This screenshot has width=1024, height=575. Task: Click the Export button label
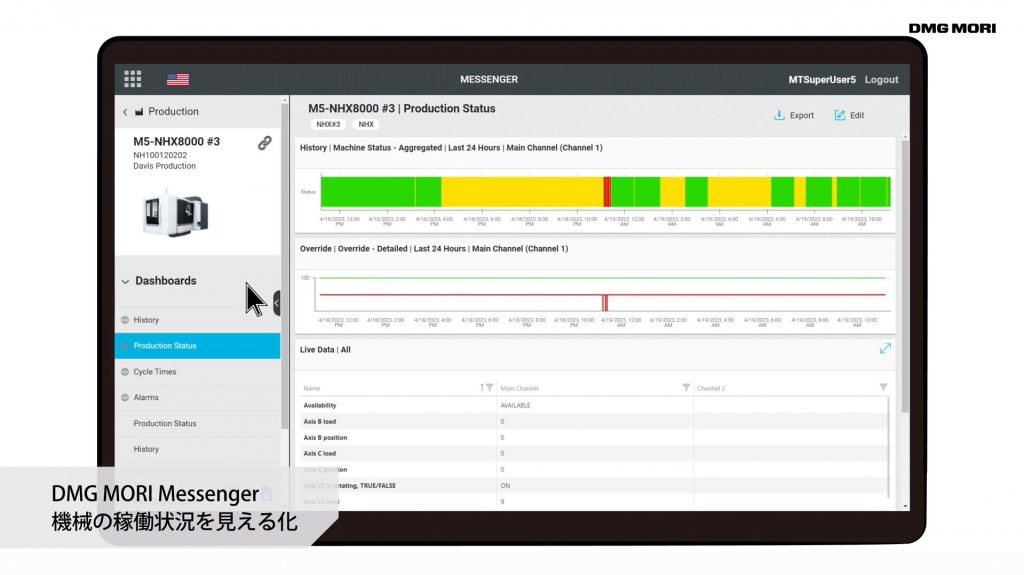click(x=801, y=116)
